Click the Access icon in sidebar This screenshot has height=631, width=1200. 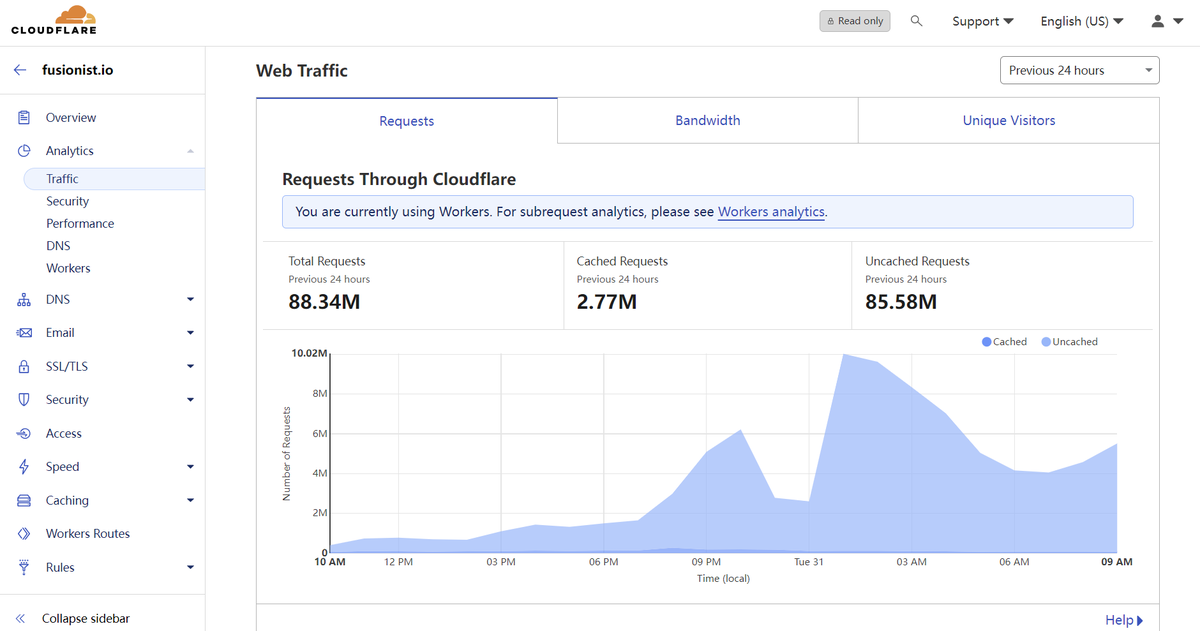pyautogui.click(x=24, y=434)
